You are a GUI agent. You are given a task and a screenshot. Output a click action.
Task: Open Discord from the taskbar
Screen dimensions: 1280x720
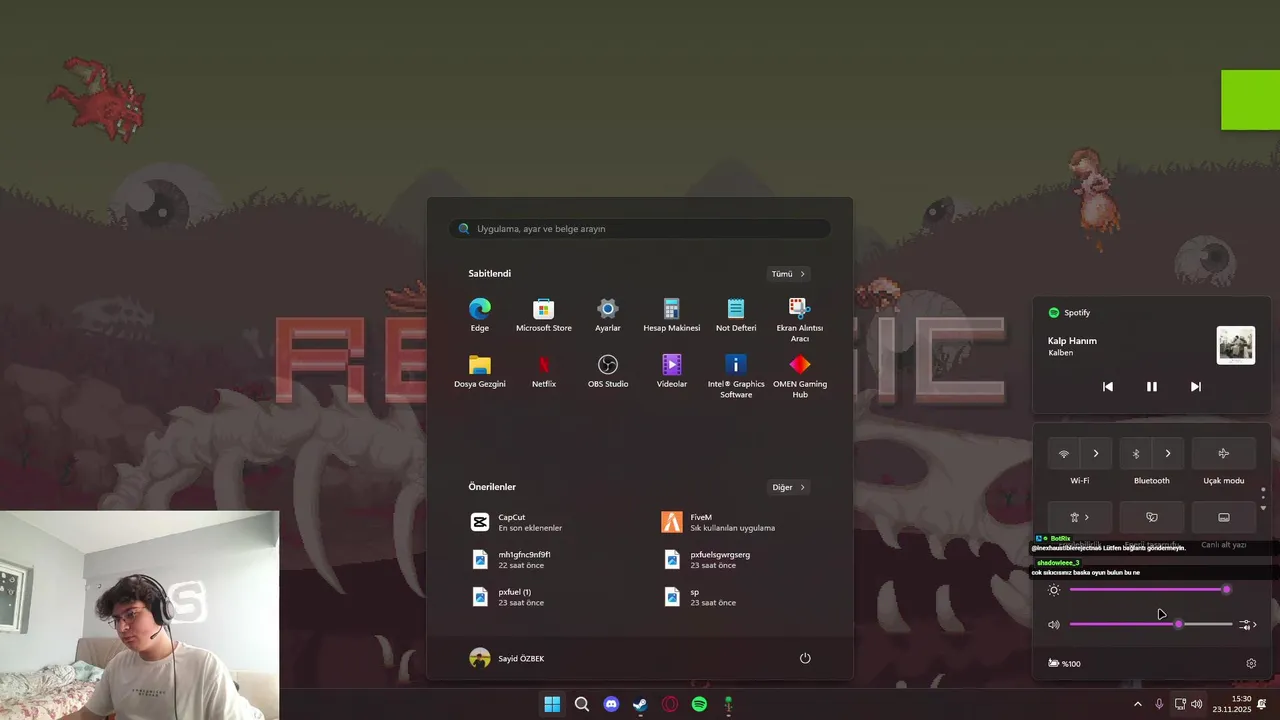coord(611,704)
